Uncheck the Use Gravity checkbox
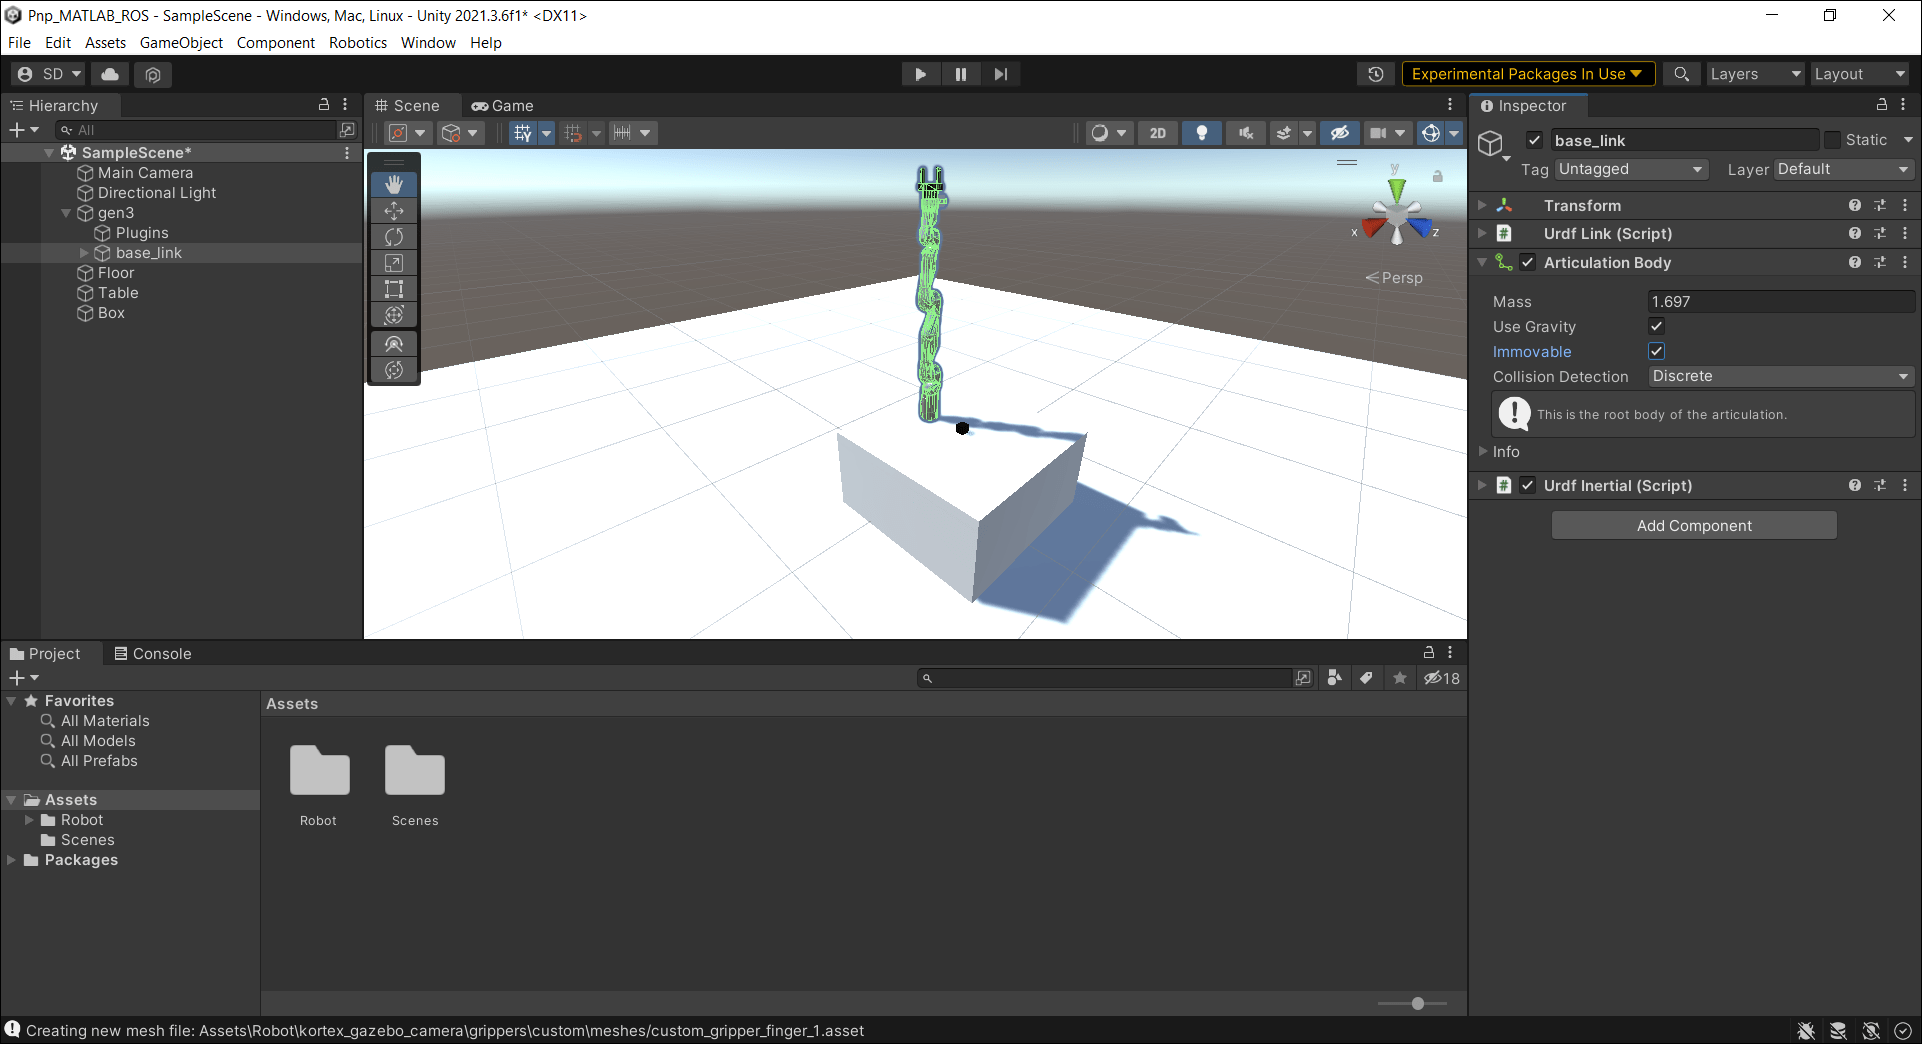1922x1044 pixels. tap(1656, 326)
